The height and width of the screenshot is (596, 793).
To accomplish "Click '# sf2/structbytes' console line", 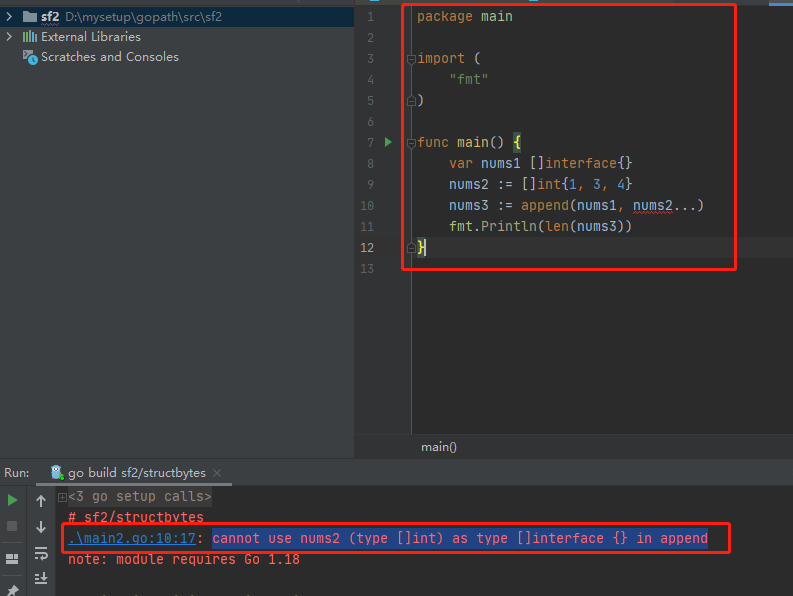I will click(136, 517).
